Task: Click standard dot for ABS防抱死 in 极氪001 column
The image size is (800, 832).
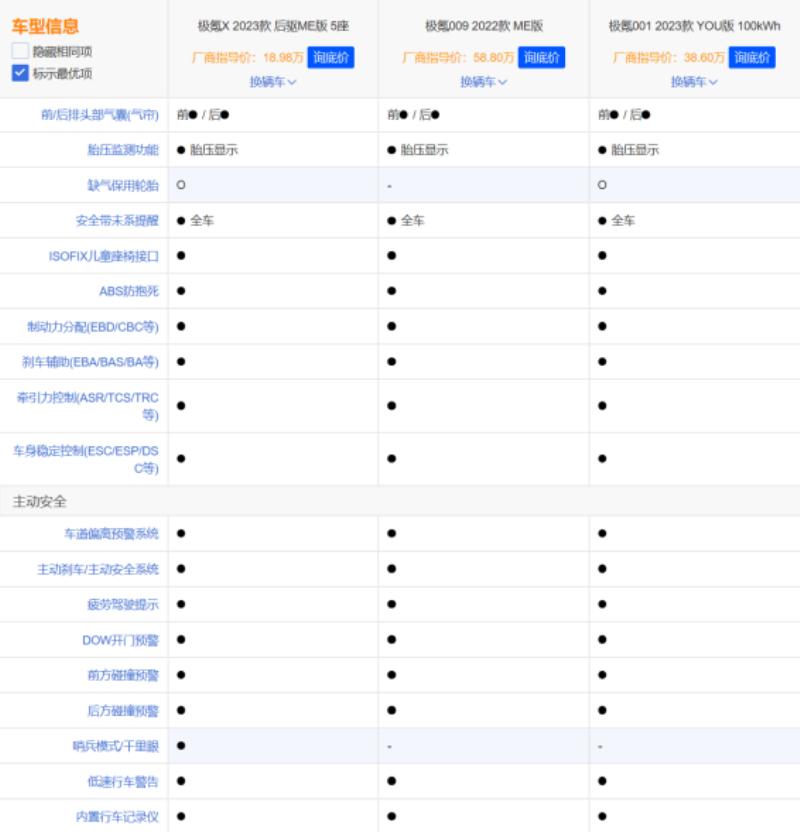Action: tap(602, 291)
